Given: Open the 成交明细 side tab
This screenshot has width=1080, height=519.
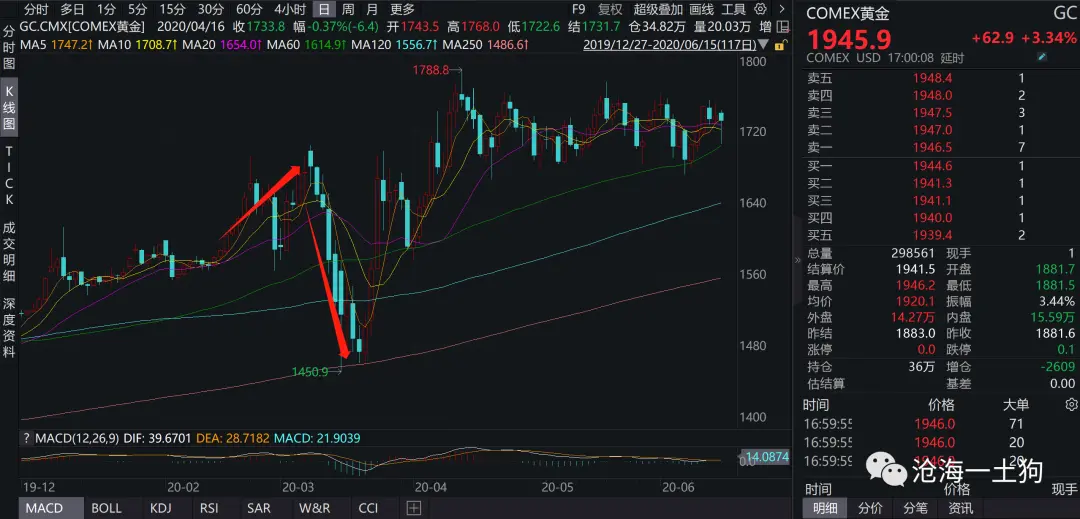Looking at the screenshot, I should (9, 251).
